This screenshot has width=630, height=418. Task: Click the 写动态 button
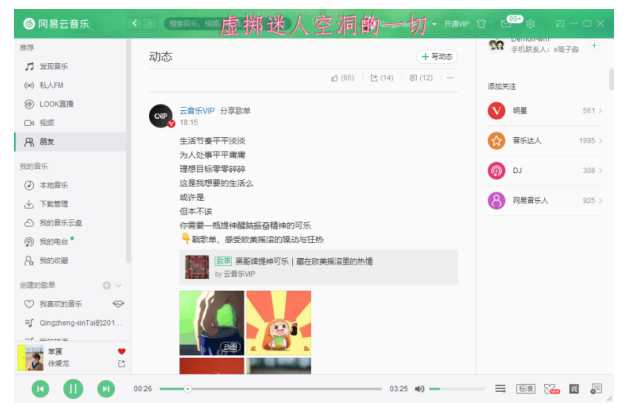point(437,57)
